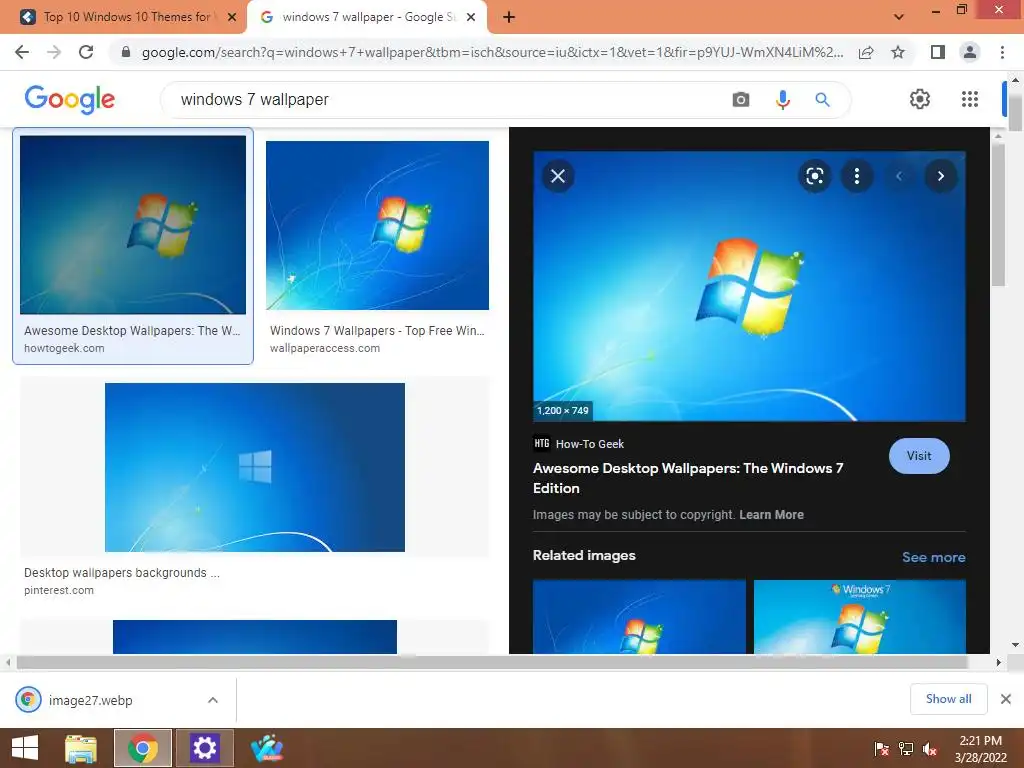Open the Learn More copyright link

pos(771,515)
